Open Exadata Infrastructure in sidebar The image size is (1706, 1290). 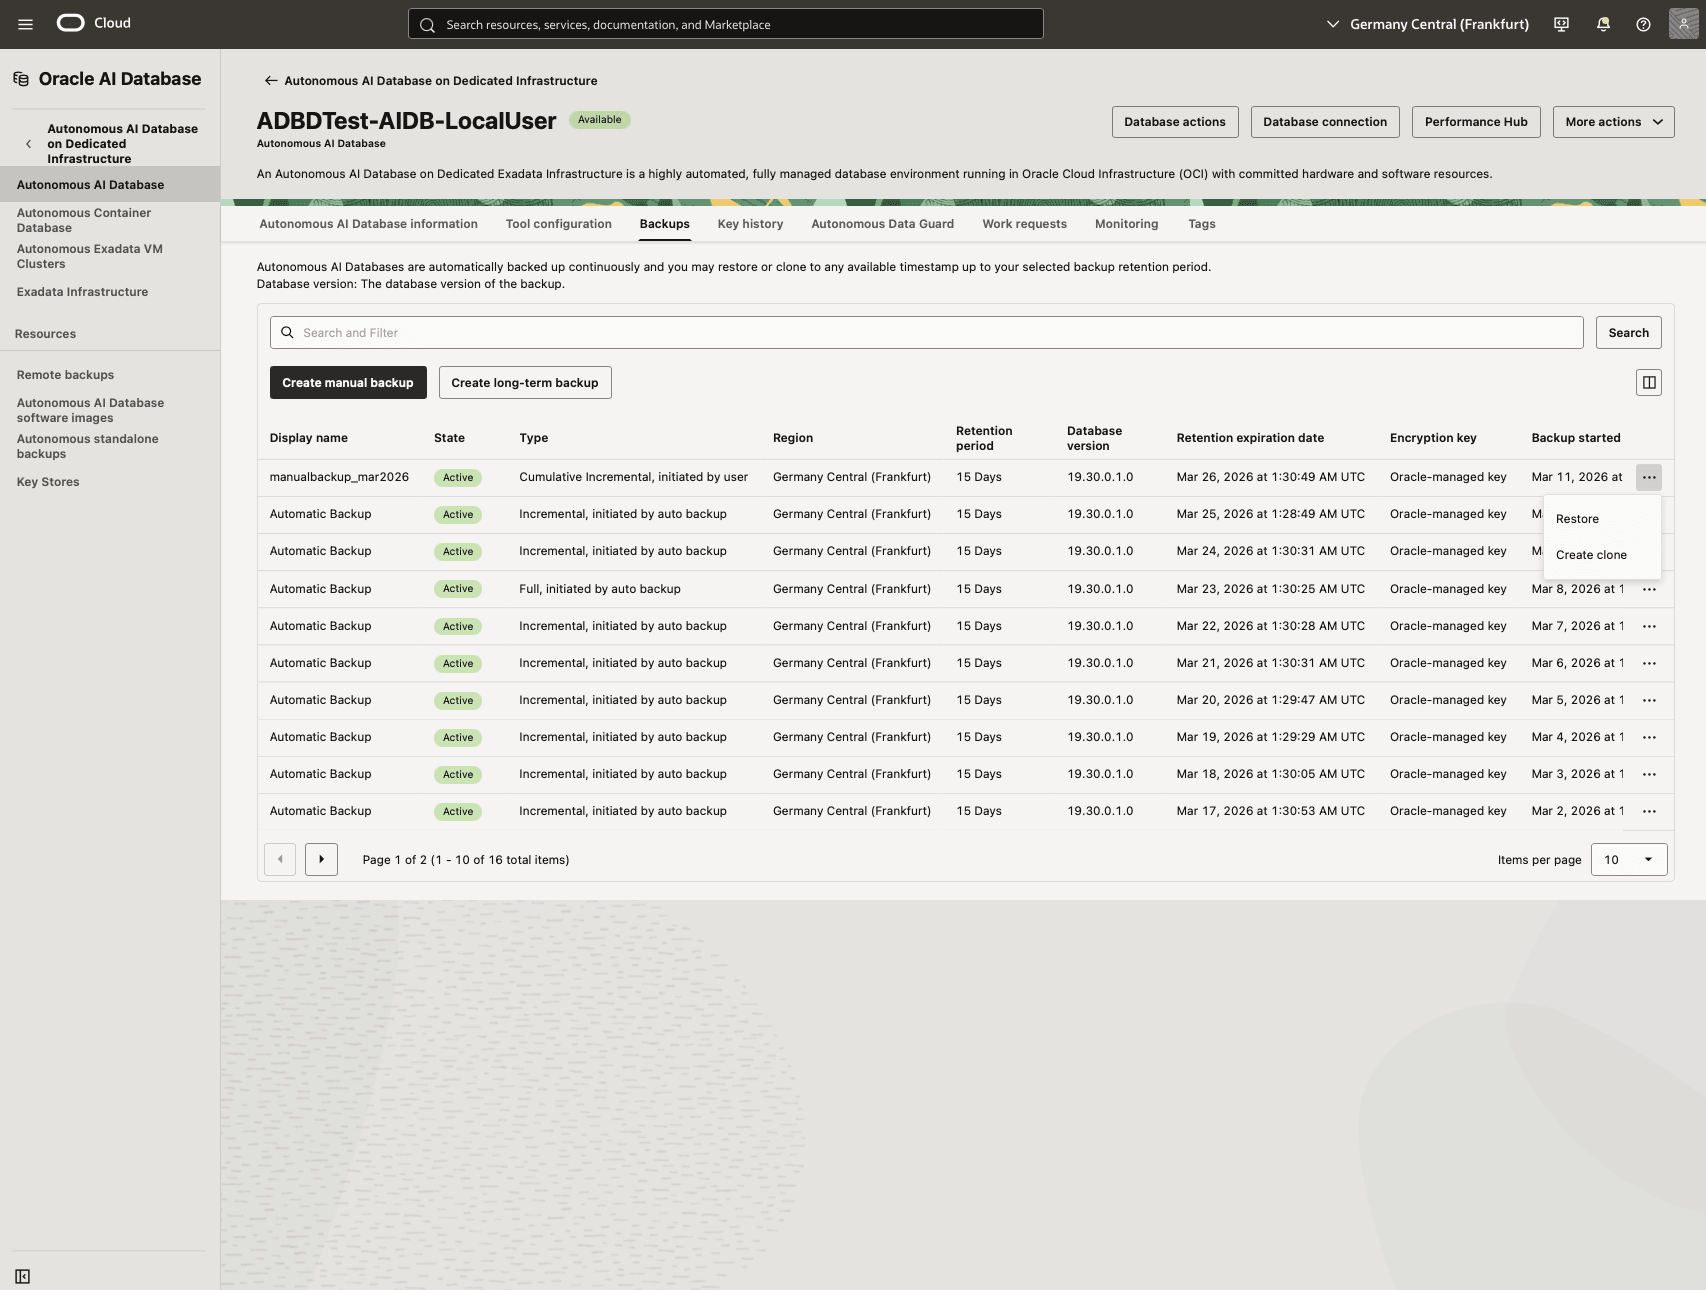(x=82, y=292)
